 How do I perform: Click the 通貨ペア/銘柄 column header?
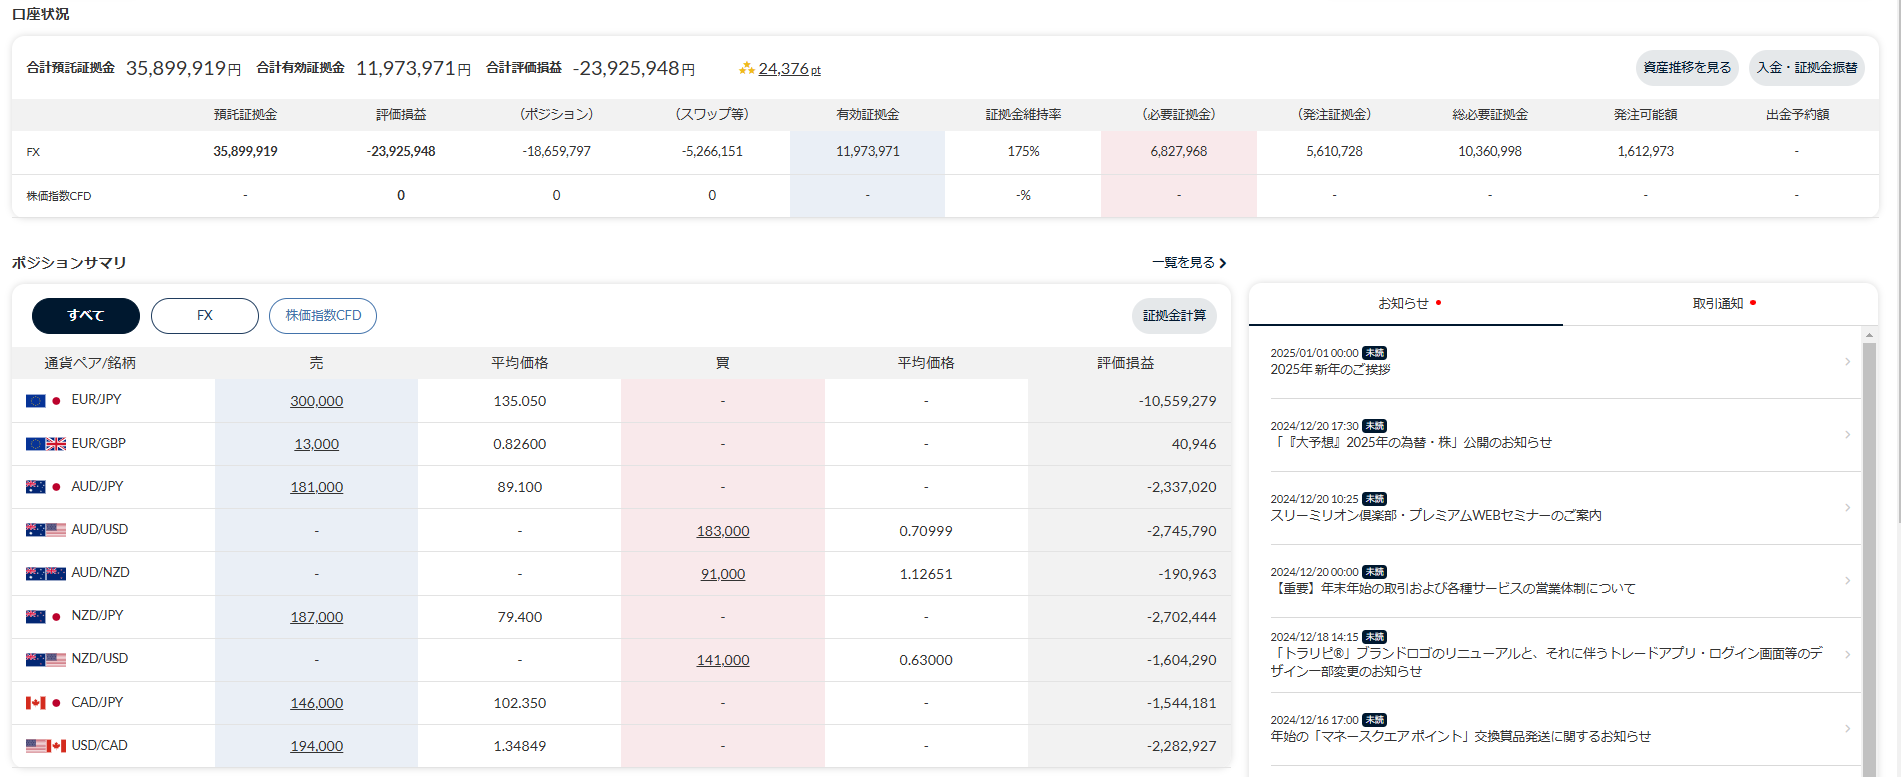[x=90, y=363]
